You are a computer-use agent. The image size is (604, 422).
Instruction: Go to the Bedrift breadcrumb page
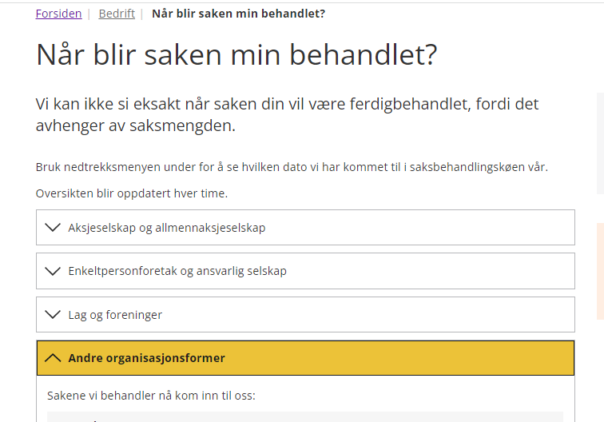pyautogui.click(x=117, y=14)
